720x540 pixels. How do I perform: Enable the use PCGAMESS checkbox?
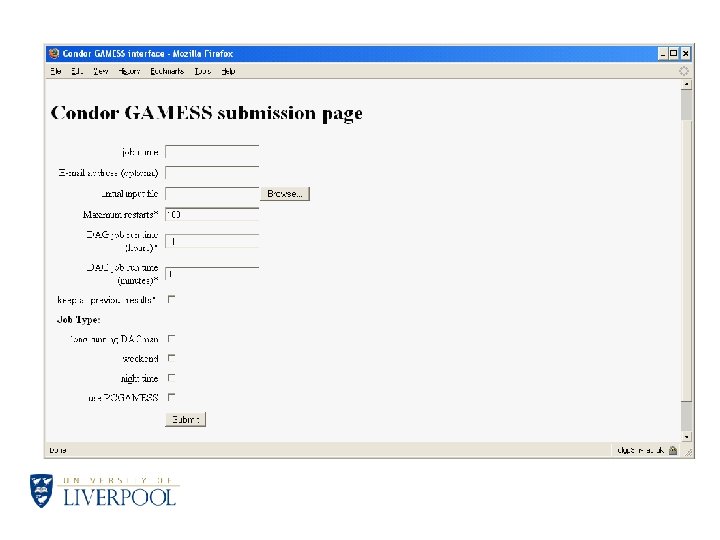point(171,397)
